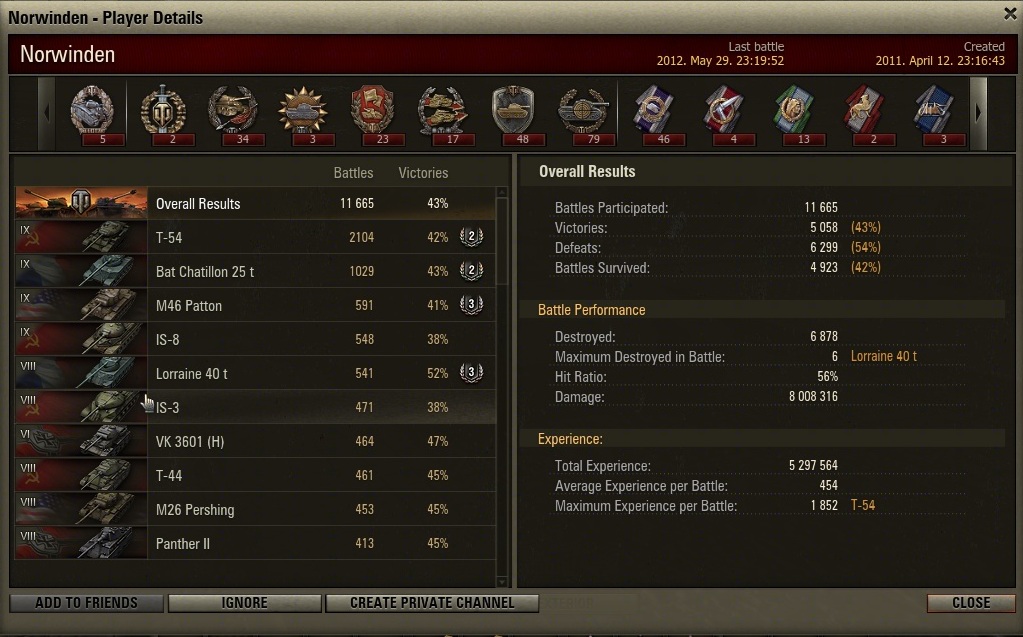Select the purple ribbon medal showing 46
The height and width of the screenshot is (637, 1023).
point(654,114)
